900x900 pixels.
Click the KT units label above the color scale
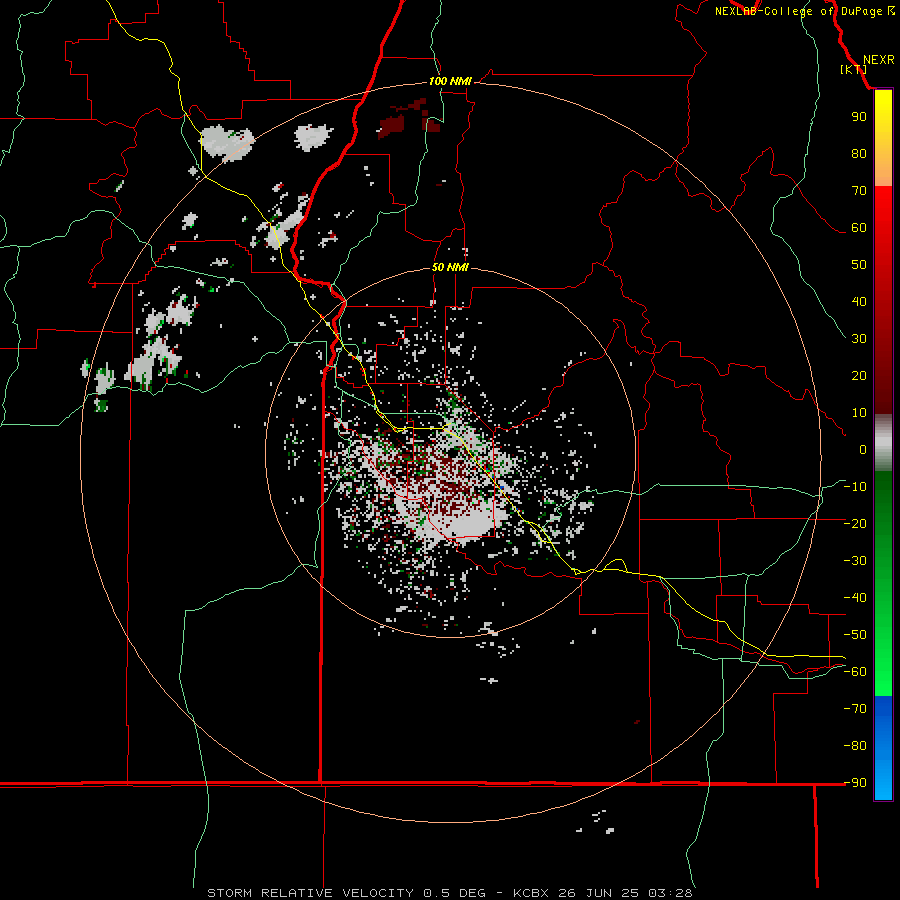(x=854, y=69)
